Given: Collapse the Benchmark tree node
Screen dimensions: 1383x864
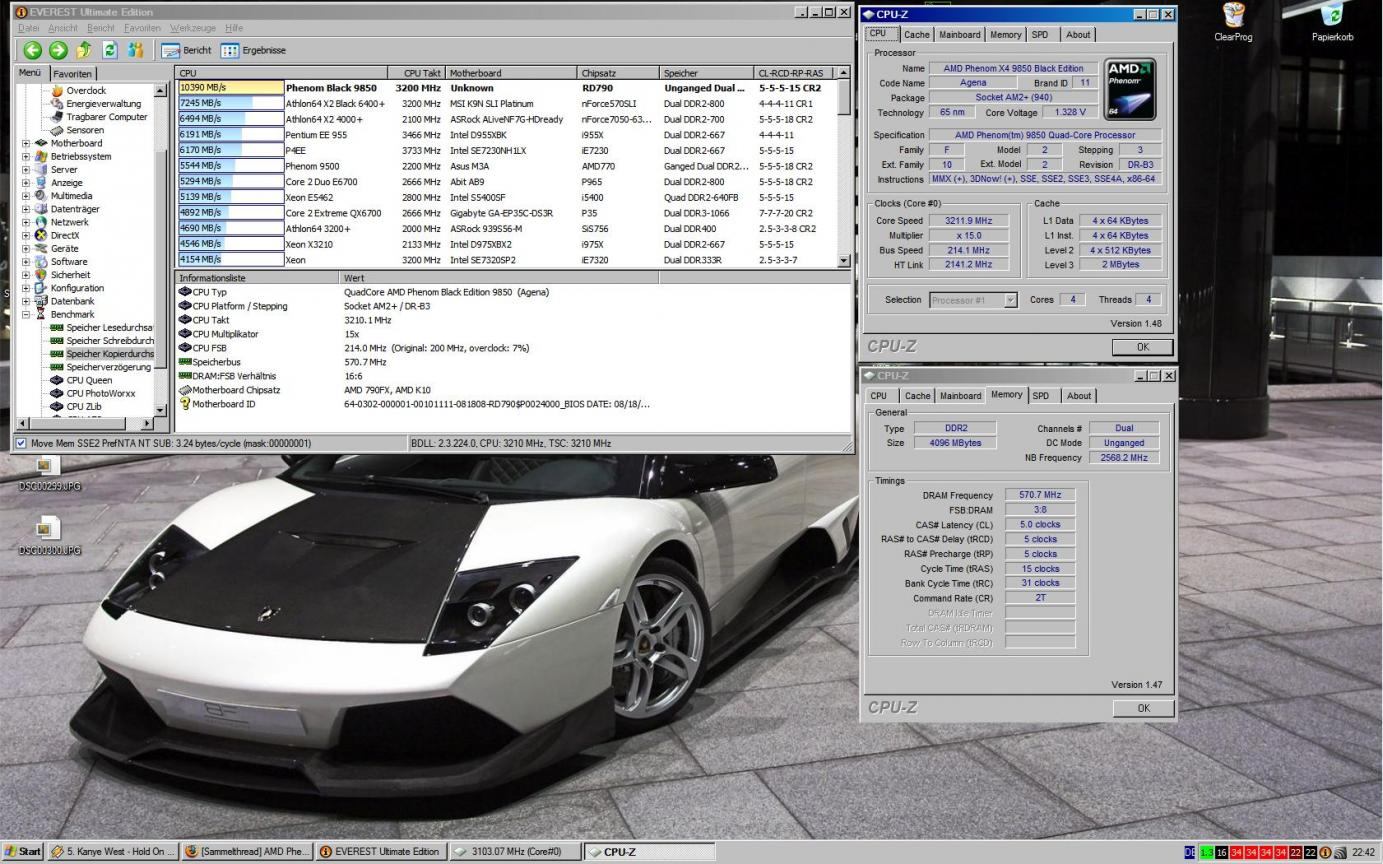Looking at the screenshot, I should click(26, 314).
